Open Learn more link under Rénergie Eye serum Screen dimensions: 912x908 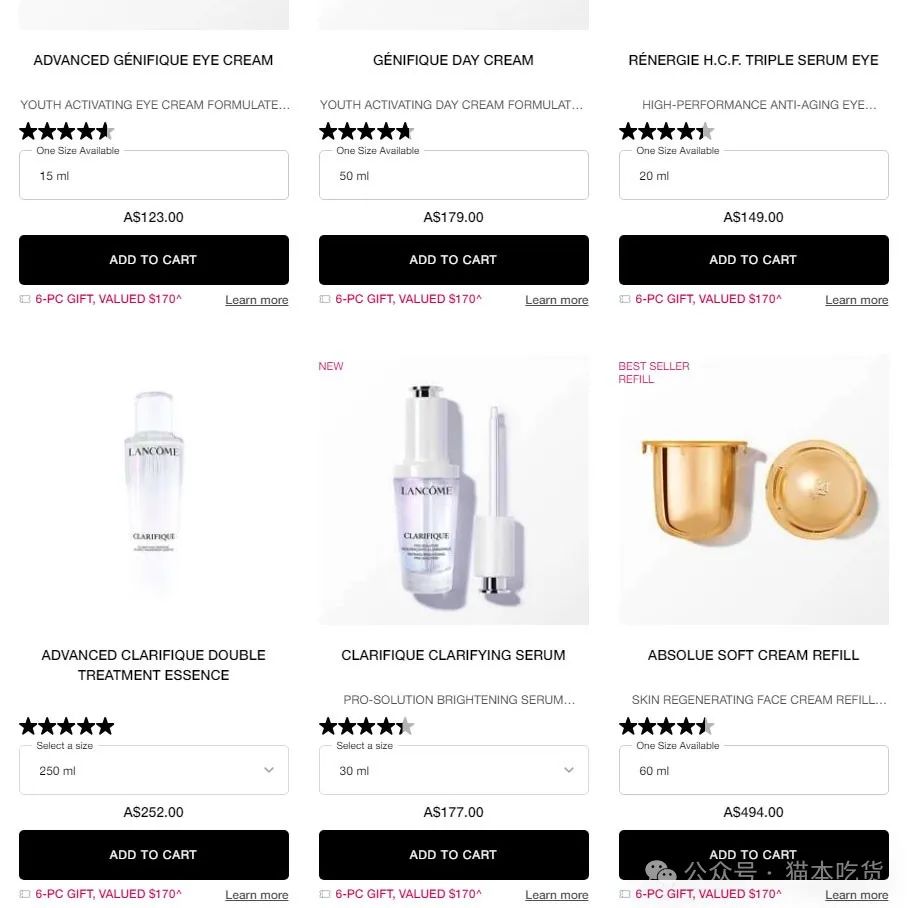pyautogui.click(x=857, y=300)
